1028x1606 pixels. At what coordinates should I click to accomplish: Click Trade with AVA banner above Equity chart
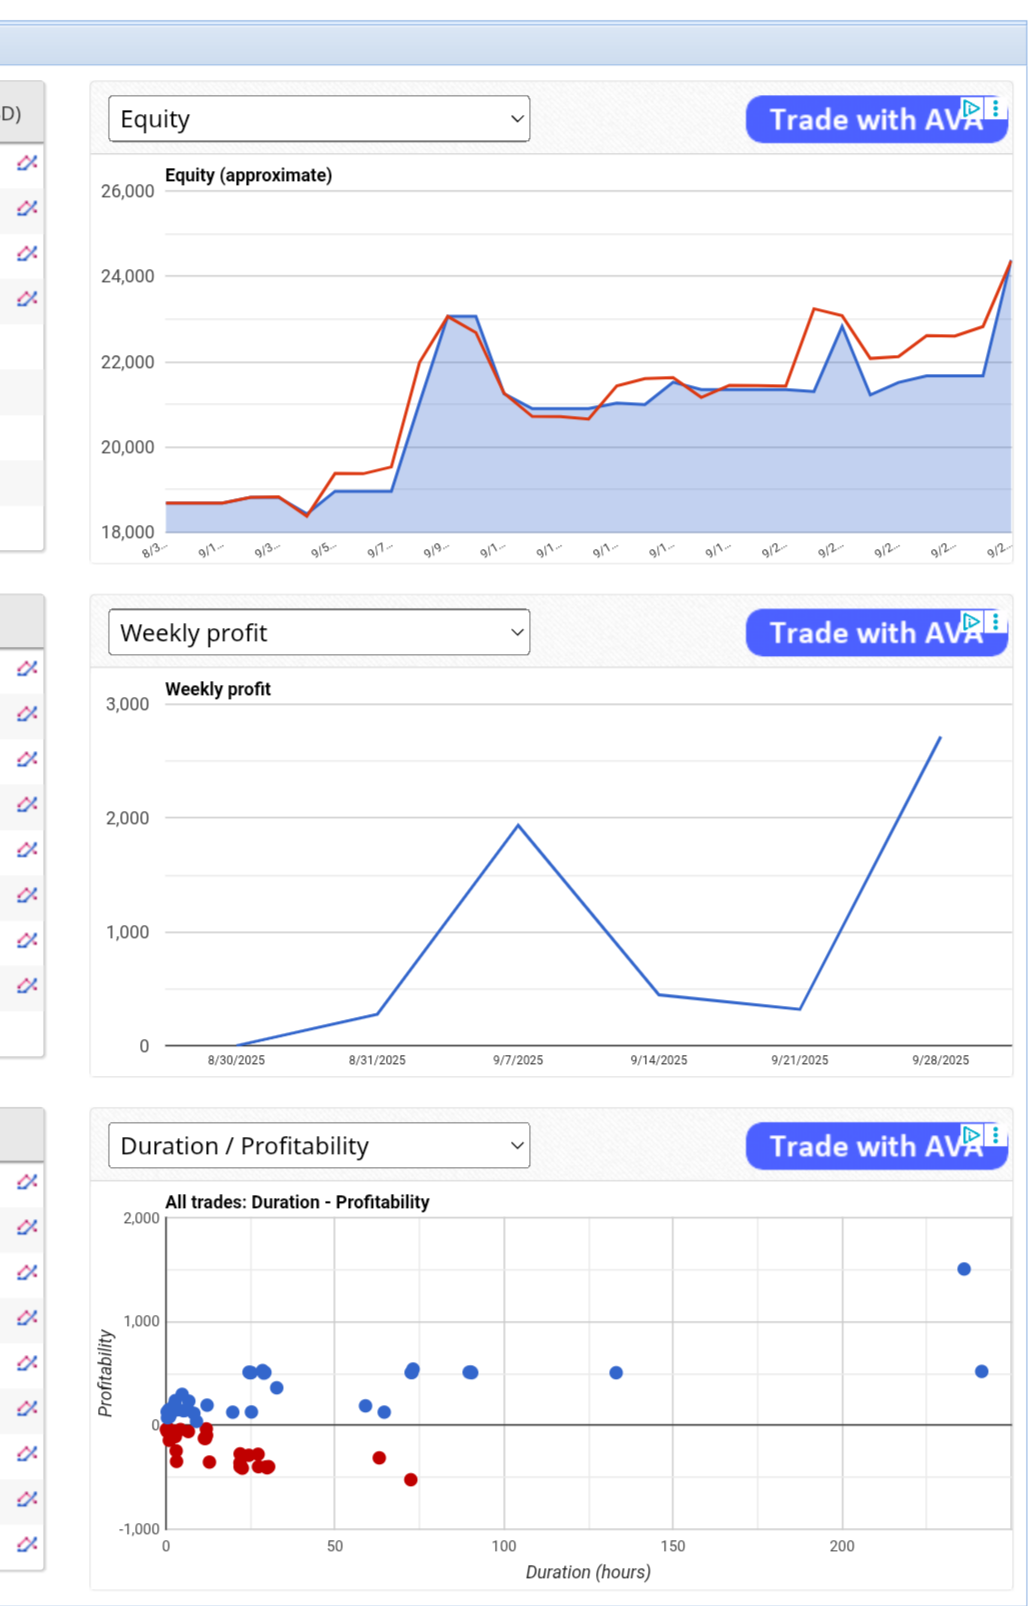click(x=860, y=120)
